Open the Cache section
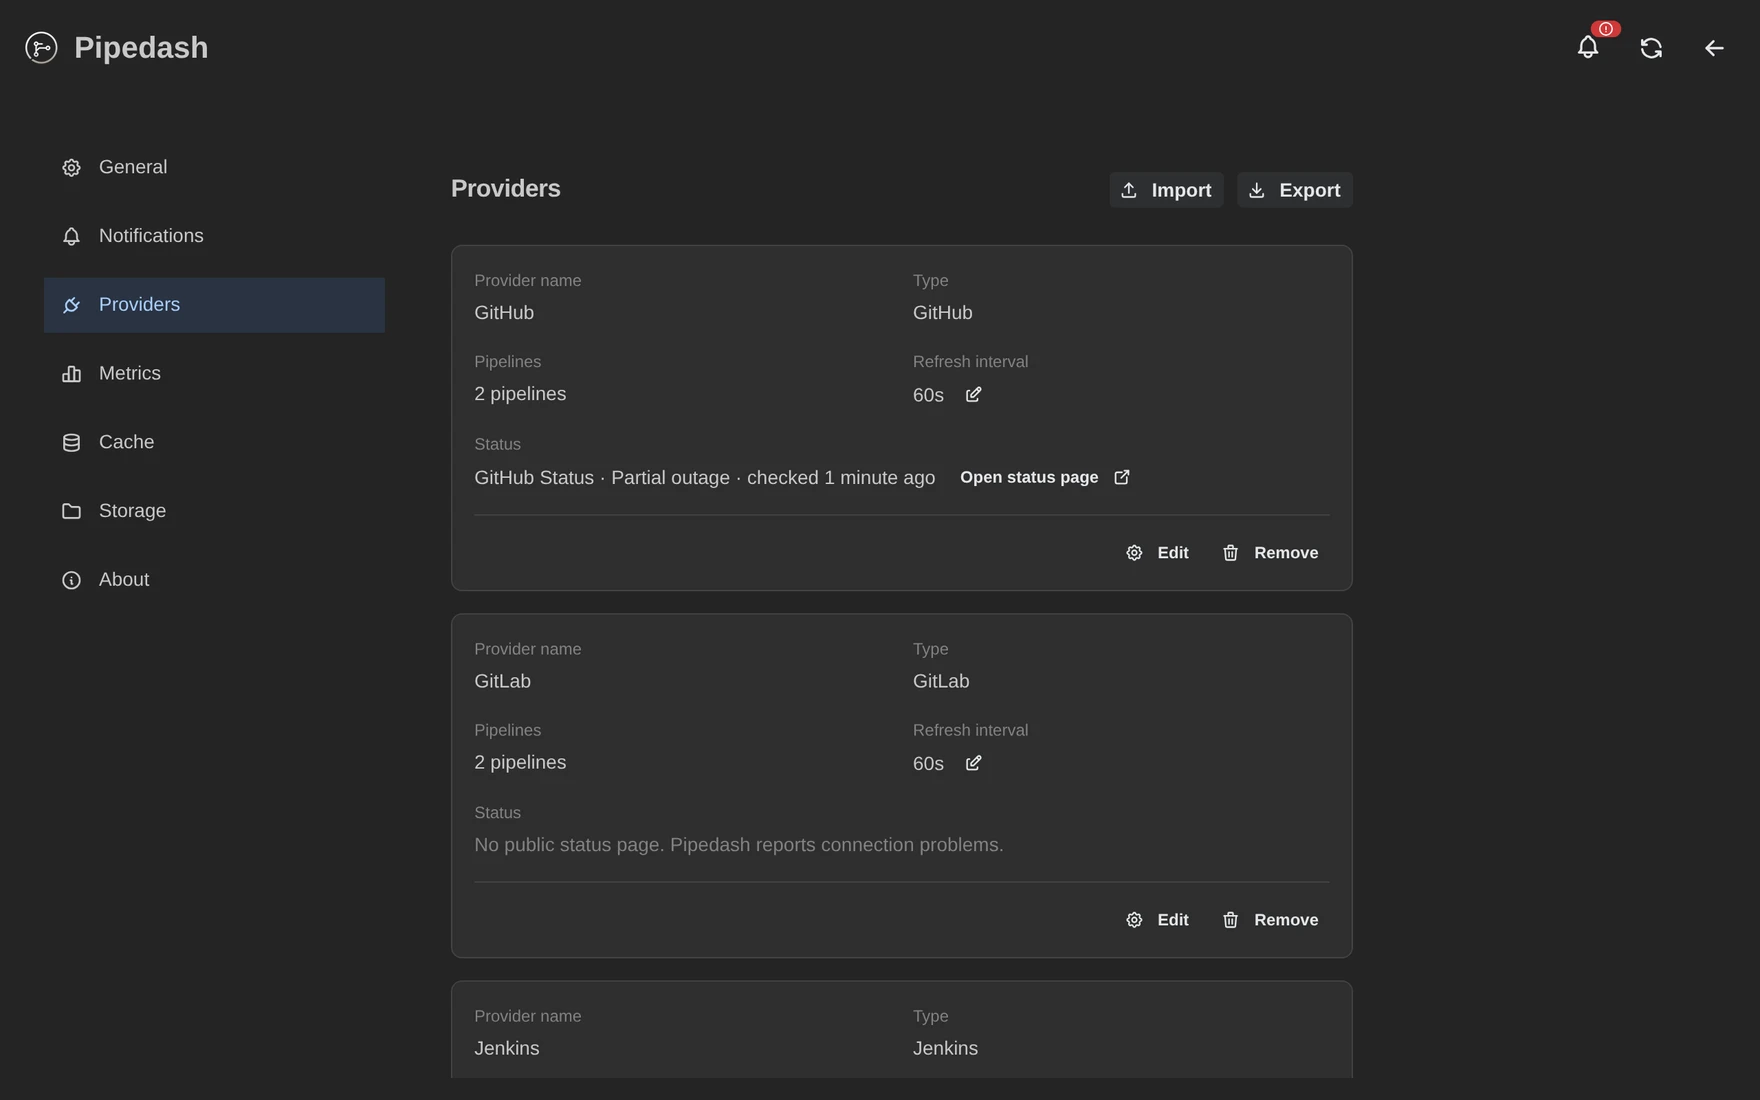This screenshot has height=1100, width=1760. [x=214, y=442]
